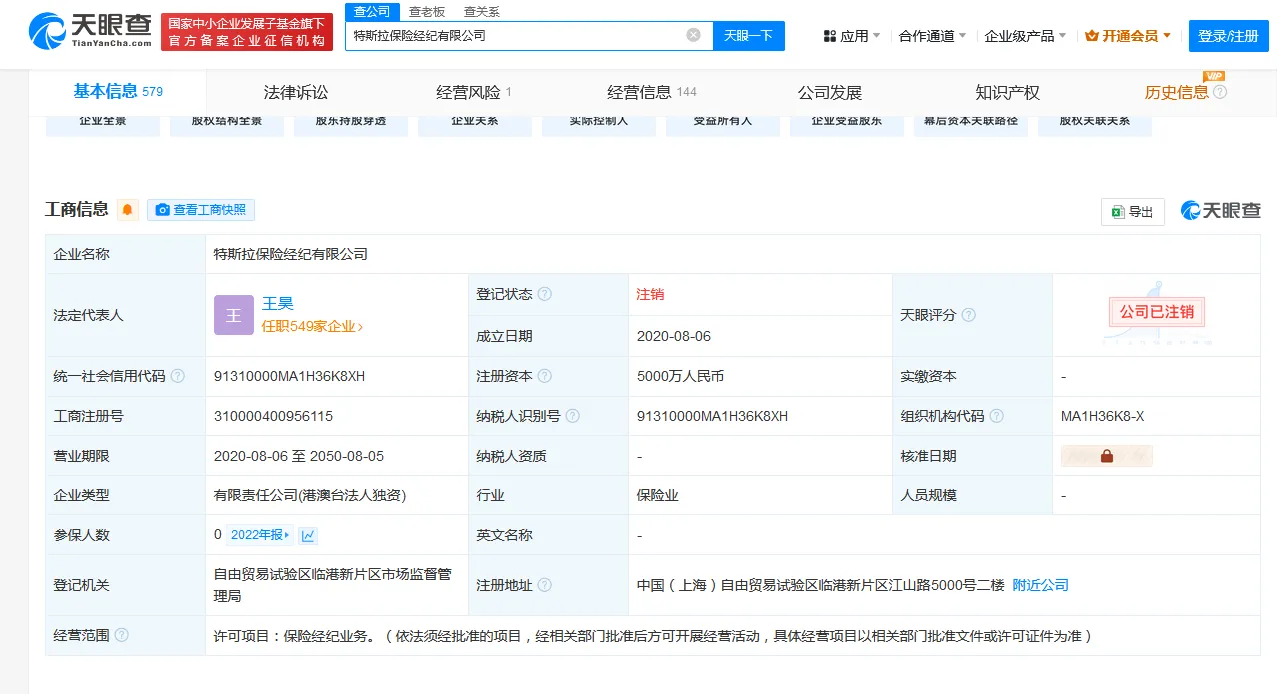Click the locked 核准日期 value
Viewport: 1277px width, 694px height.
coord(1106,456)
